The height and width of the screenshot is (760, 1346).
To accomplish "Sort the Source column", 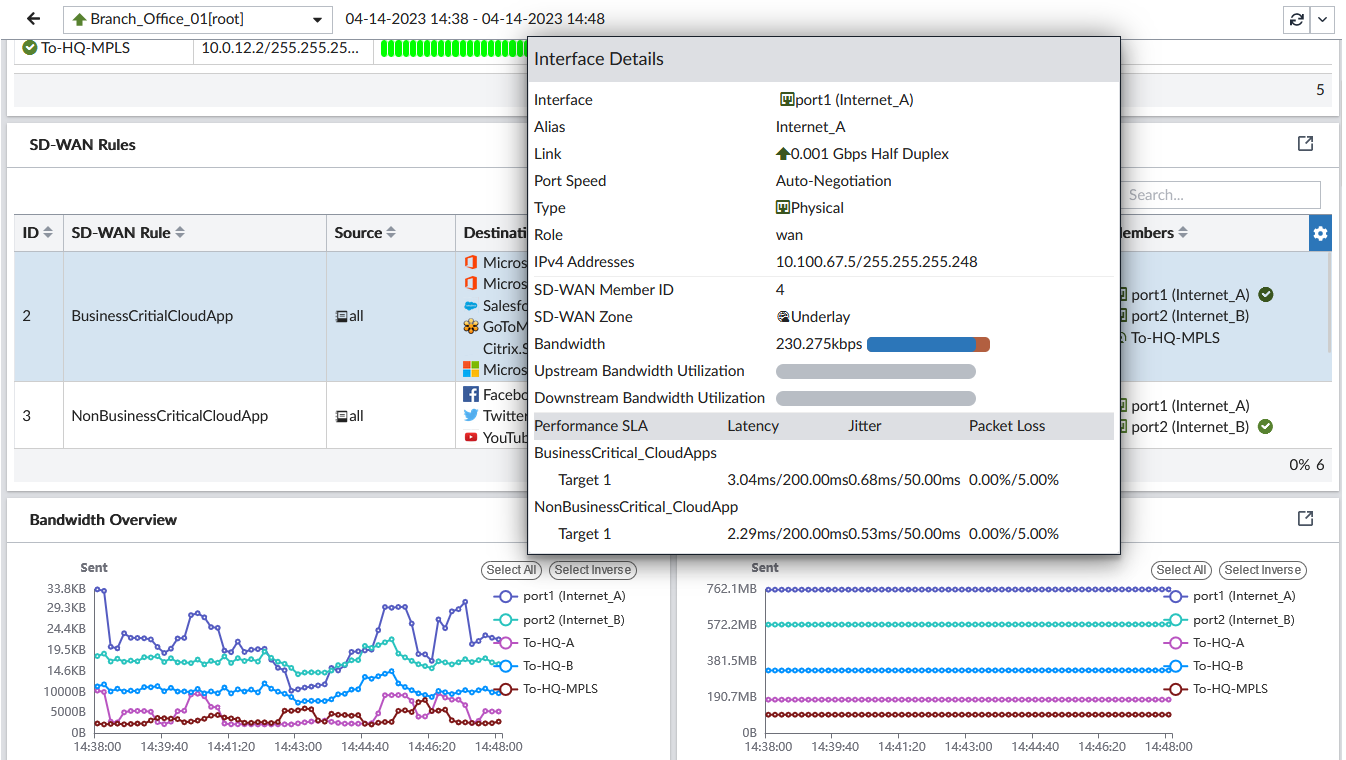I will [391, 233].
